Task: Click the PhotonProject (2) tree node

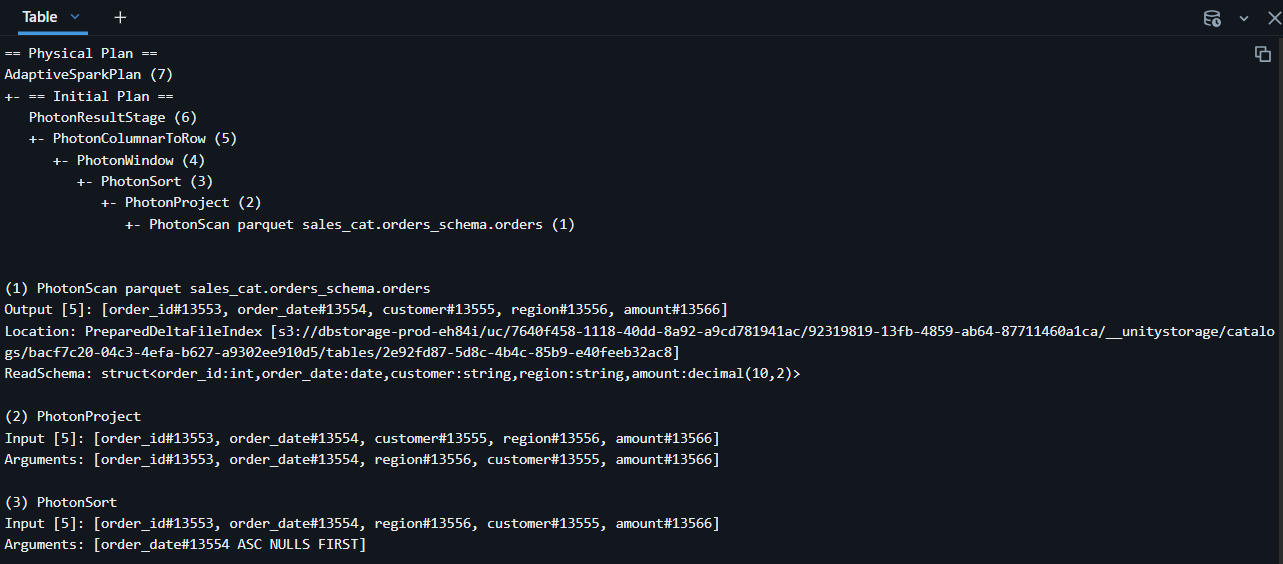Action: (193, 202)
